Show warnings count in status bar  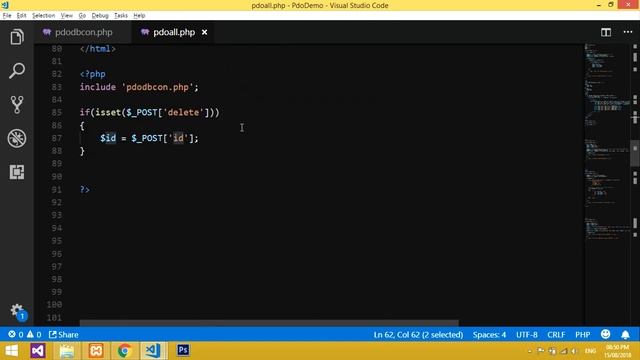(x=34, y=335)
